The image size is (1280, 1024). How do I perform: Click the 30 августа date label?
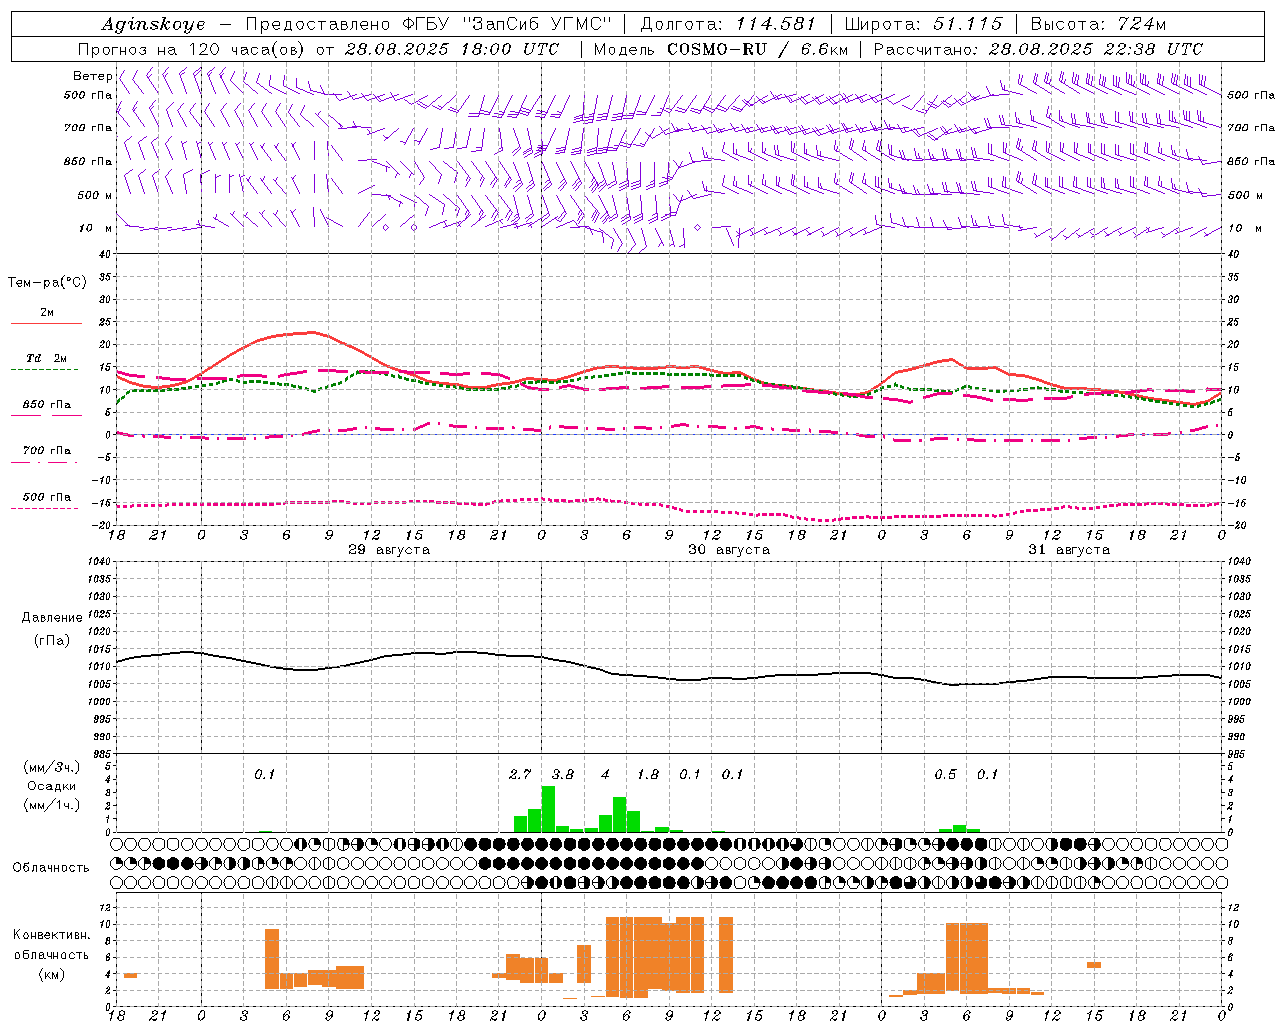(729, 550)
